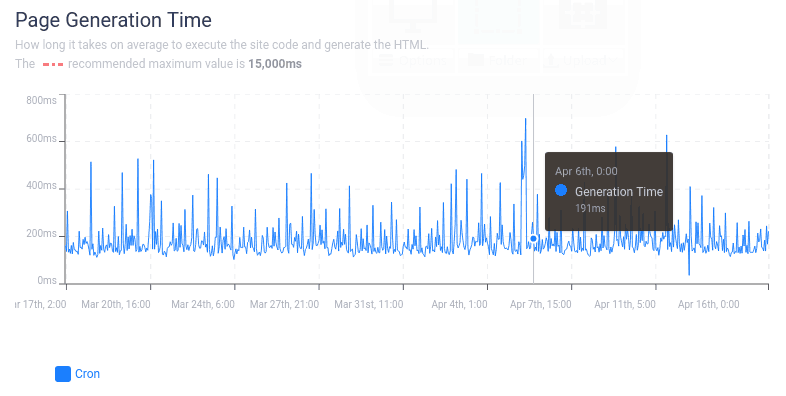Click the faint hamburger Options icon in background
This screenshot has width=786, height=396.
(385, 61)
